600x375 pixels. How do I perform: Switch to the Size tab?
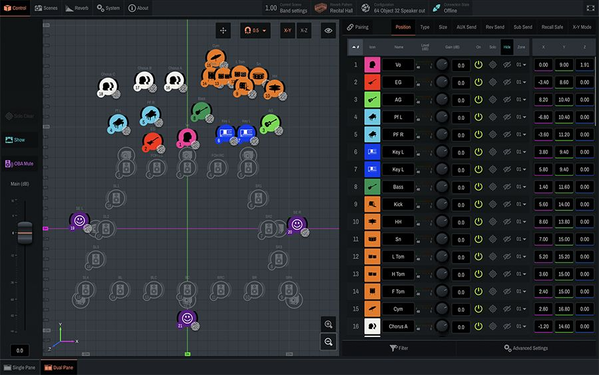click(443, 27)
